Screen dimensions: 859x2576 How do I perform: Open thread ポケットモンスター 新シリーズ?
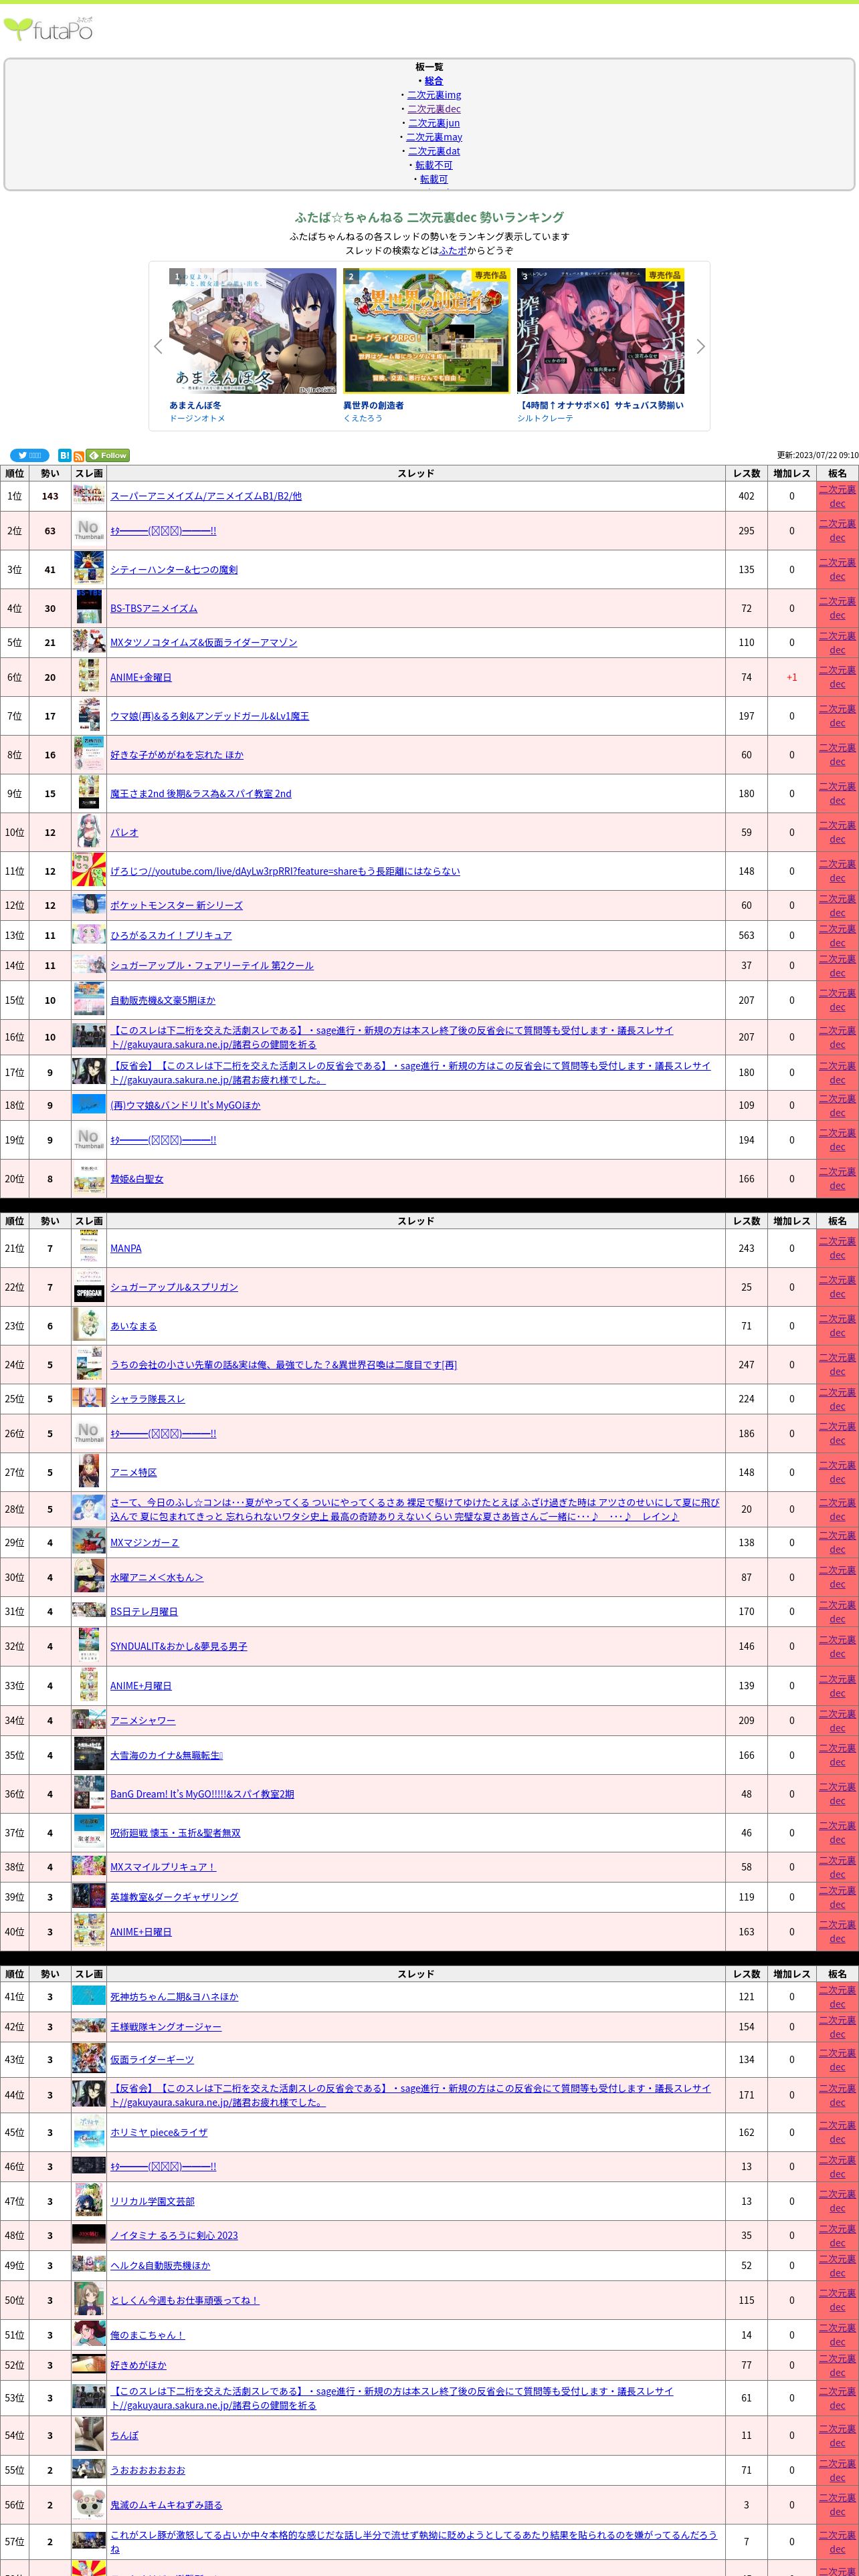point(176,906)
